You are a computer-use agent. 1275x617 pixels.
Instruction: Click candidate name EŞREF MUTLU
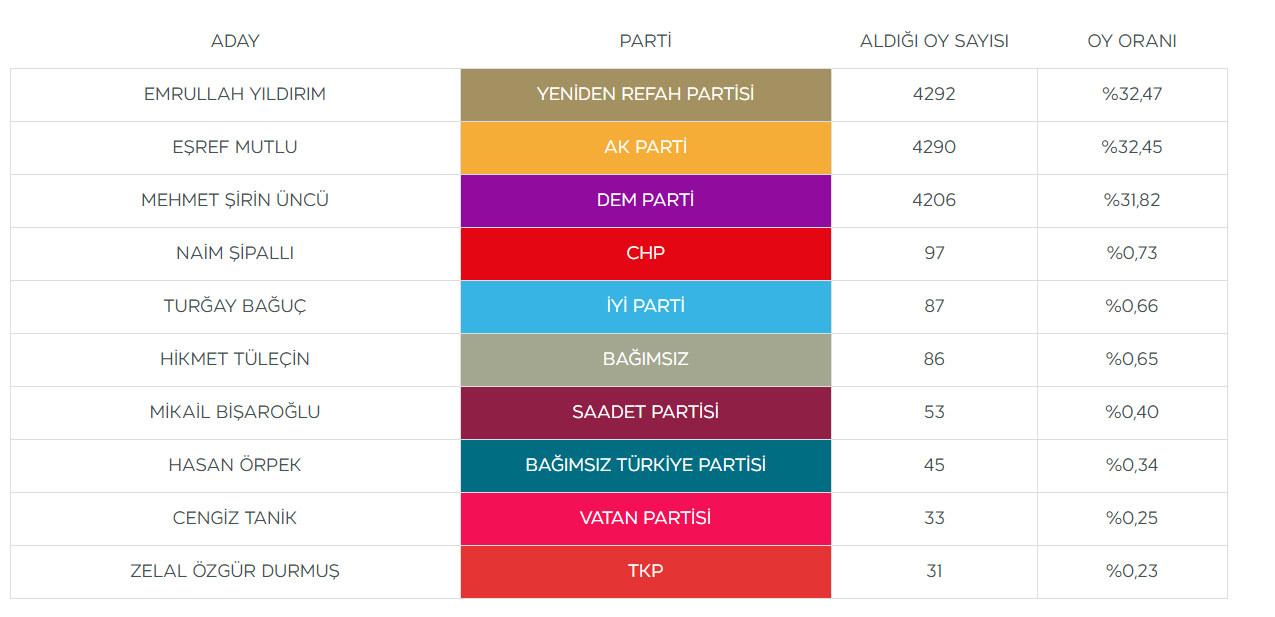pyautogui.click(x=235, y=147)
